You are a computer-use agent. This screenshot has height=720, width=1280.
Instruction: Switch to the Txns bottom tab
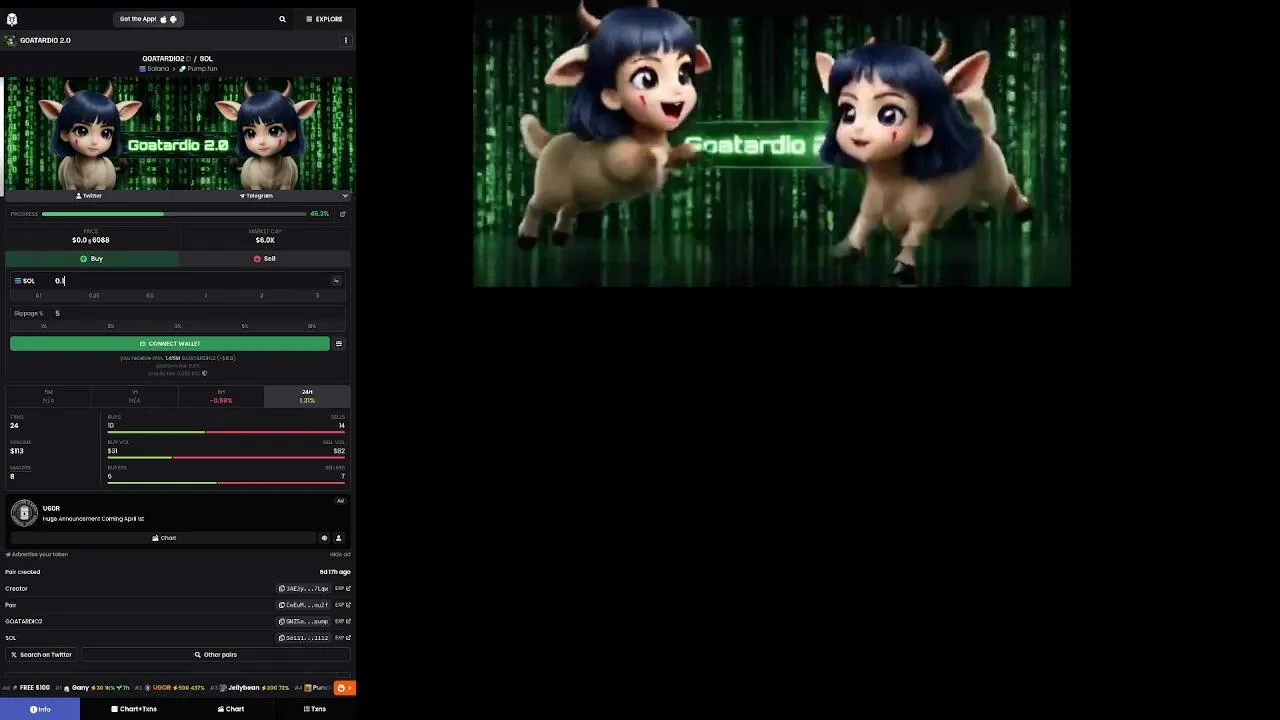tap(315, 709)
